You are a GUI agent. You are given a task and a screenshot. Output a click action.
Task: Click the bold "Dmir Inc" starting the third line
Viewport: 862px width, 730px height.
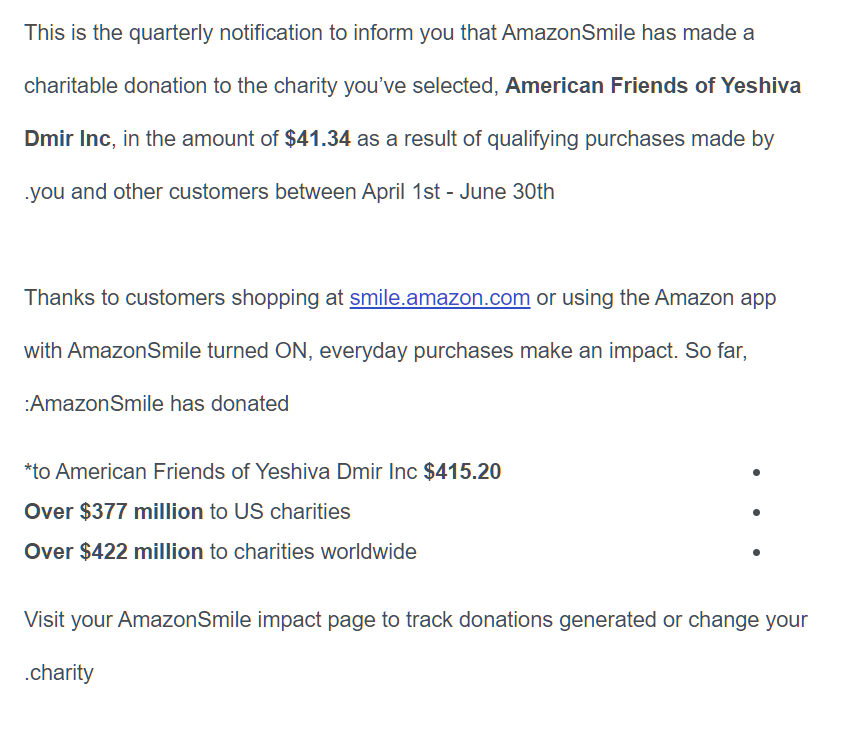67,139
